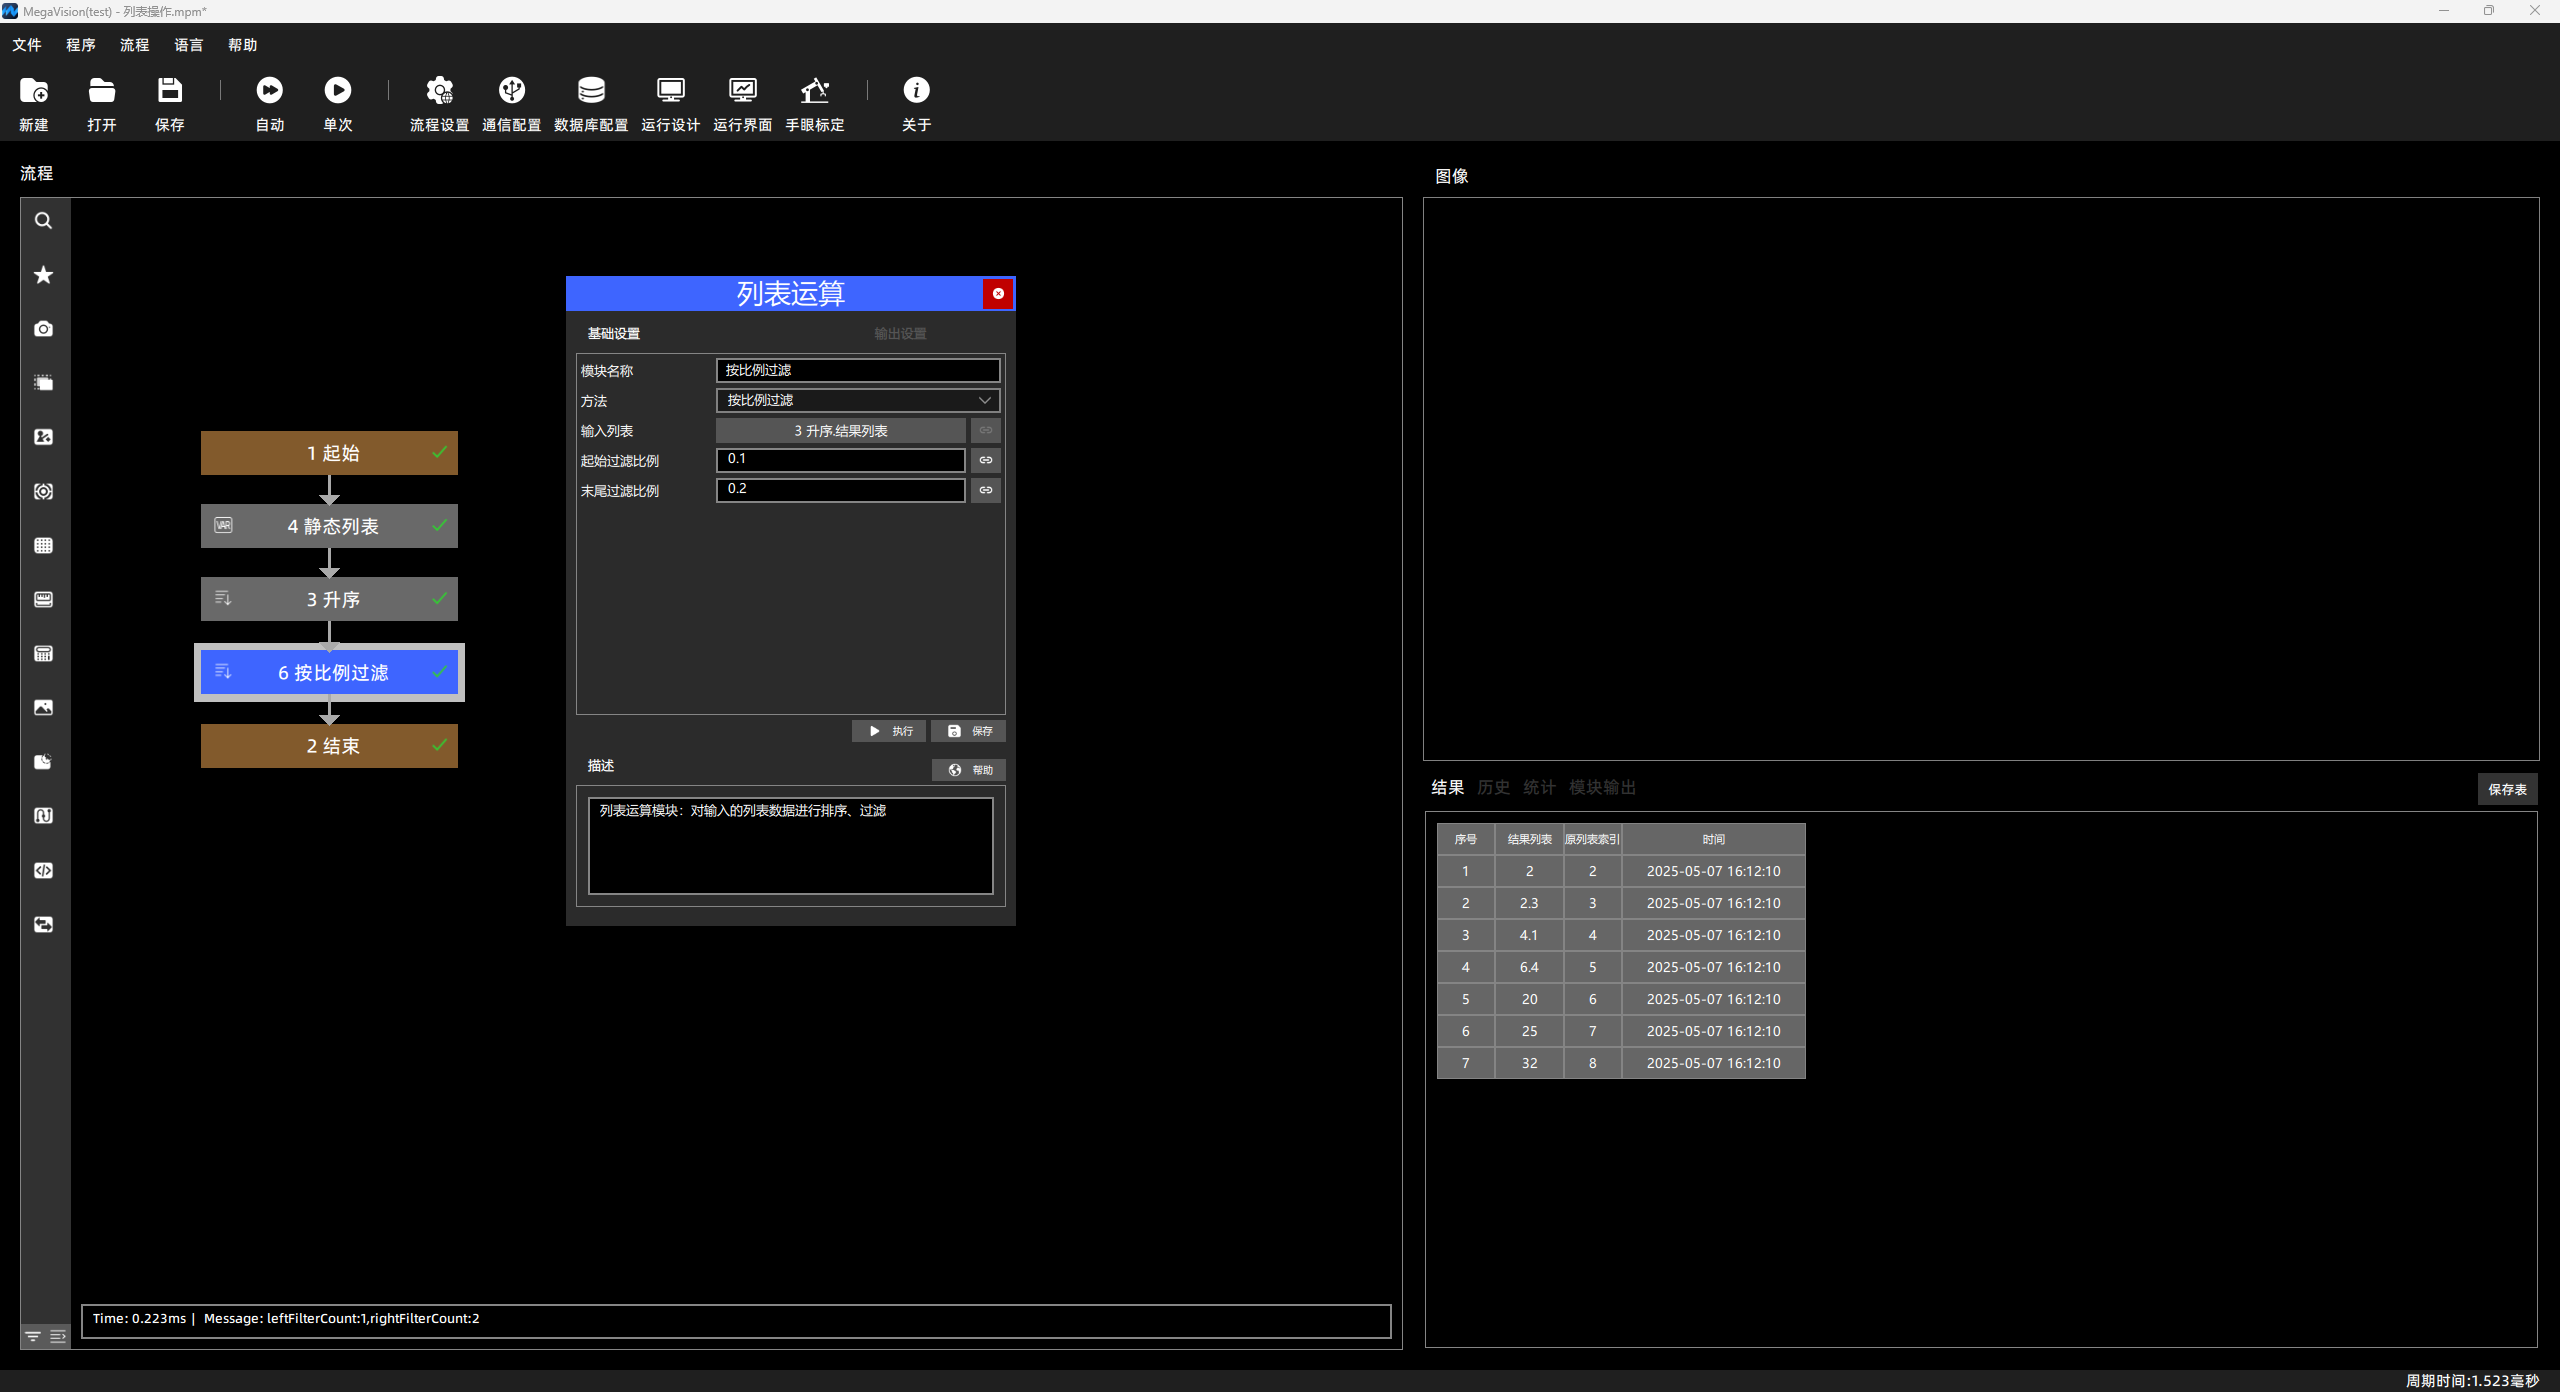Open the dot grid icon in sidebar

43,545
